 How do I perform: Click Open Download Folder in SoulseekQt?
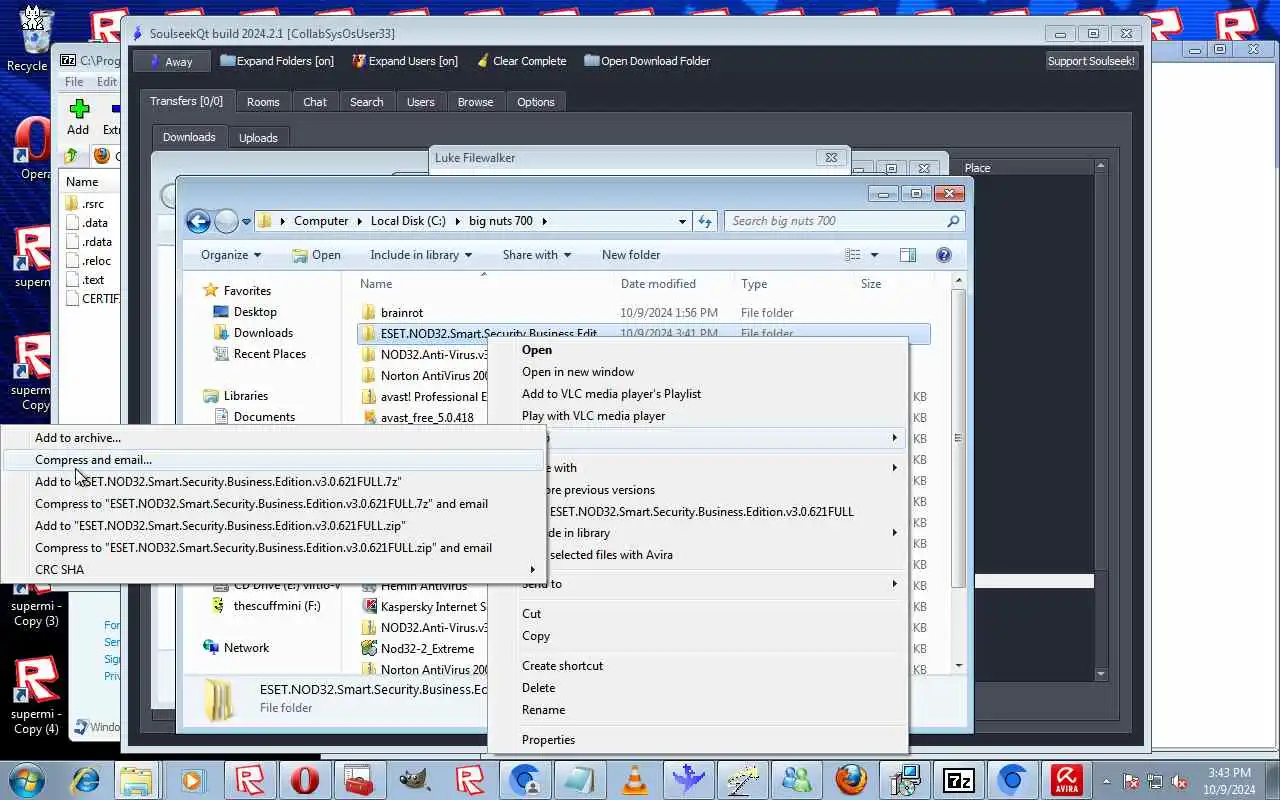647,61
